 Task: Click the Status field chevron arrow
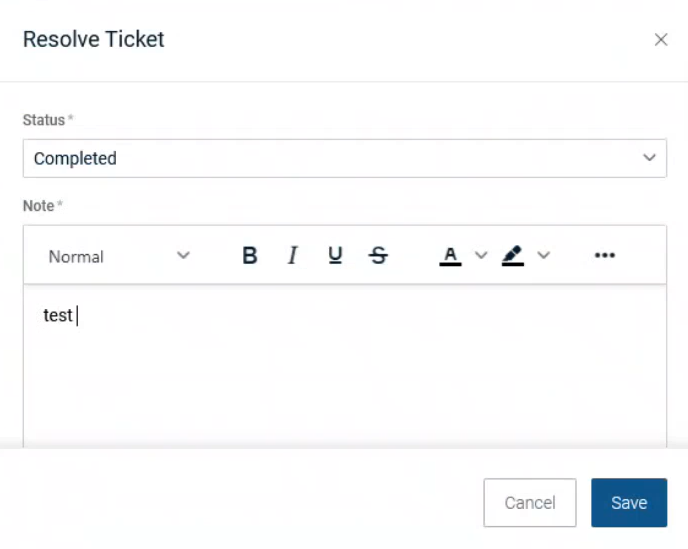tap(650, 158)
